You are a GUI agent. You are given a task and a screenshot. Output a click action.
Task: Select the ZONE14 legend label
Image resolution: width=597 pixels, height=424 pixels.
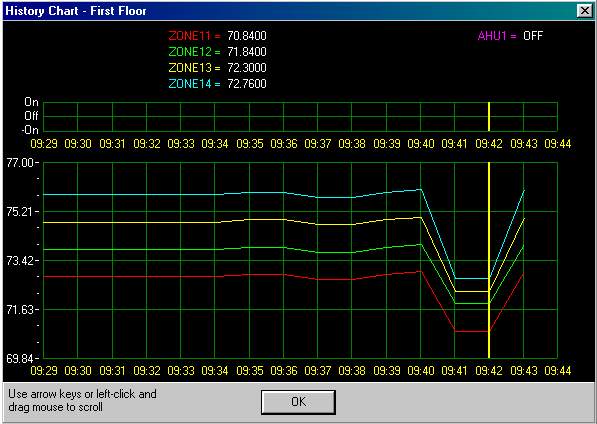point(195,84)
